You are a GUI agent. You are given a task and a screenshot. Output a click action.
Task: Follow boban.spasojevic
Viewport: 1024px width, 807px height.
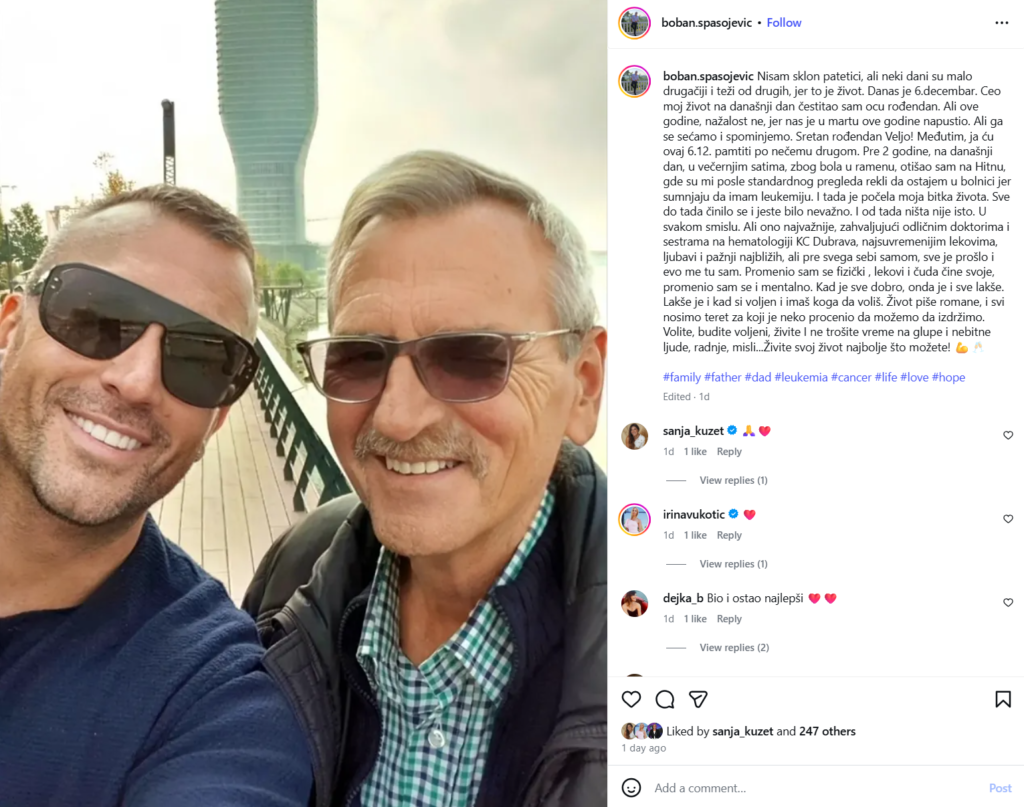(x=784, y=23)
